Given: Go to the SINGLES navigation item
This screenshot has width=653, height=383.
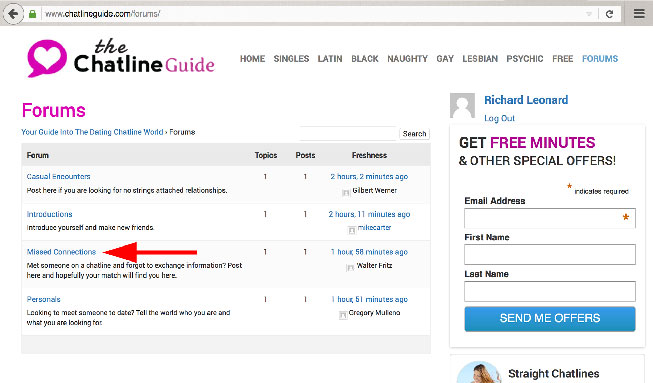Looking at the screenshot, I should (x=291, y=59).
